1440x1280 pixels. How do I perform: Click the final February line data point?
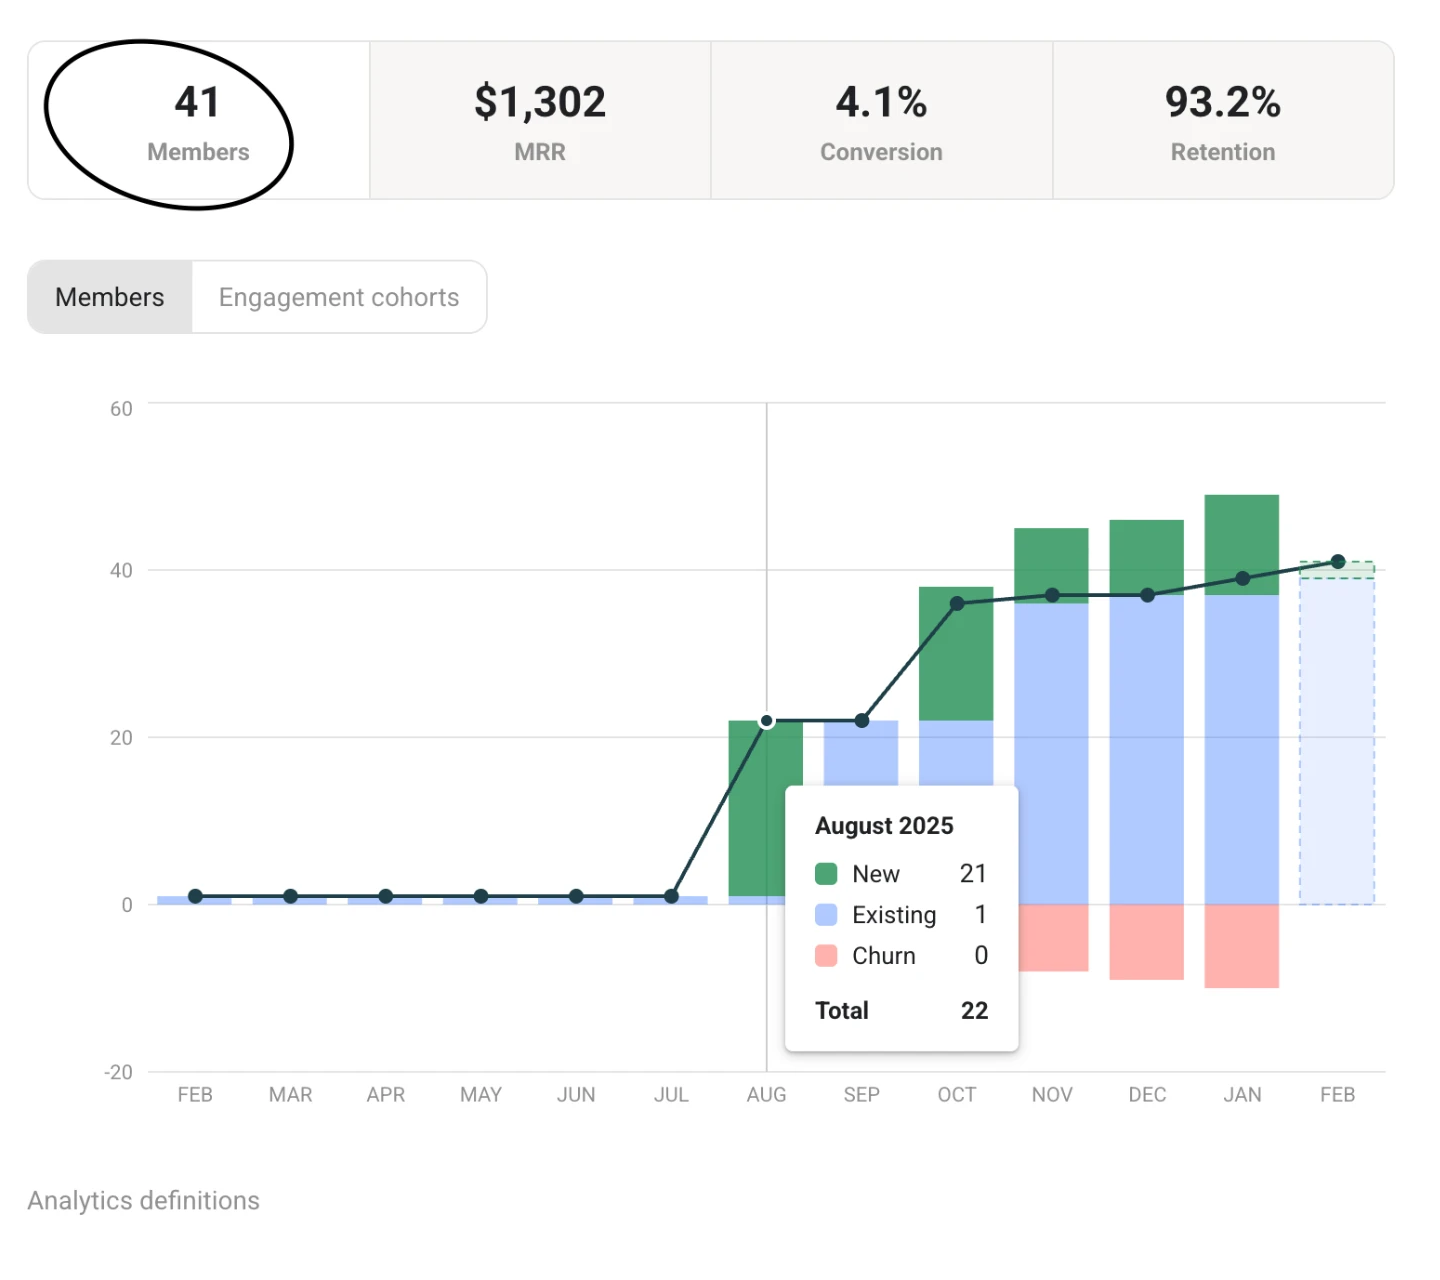(1338, 562)
